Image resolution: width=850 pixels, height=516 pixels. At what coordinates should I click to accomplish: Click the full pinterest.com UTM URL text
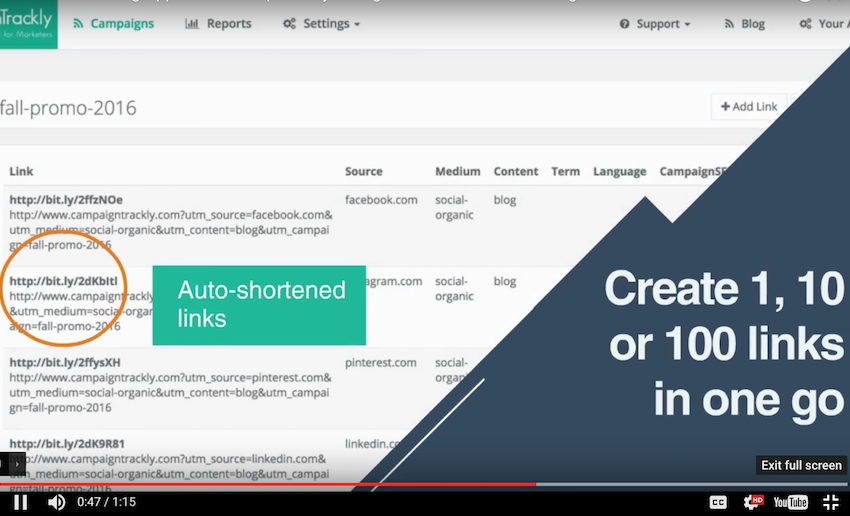170,392
